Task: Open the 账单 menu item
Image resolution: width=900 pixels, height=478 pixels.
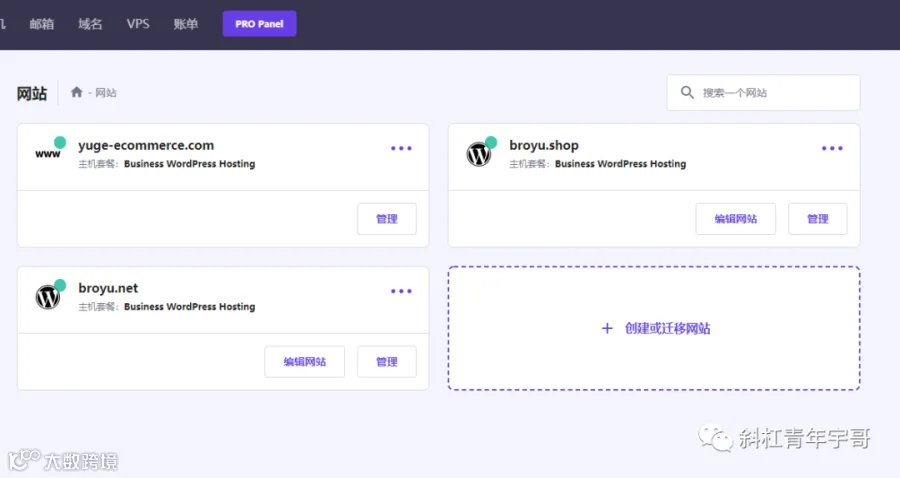Action: (186, 24)
